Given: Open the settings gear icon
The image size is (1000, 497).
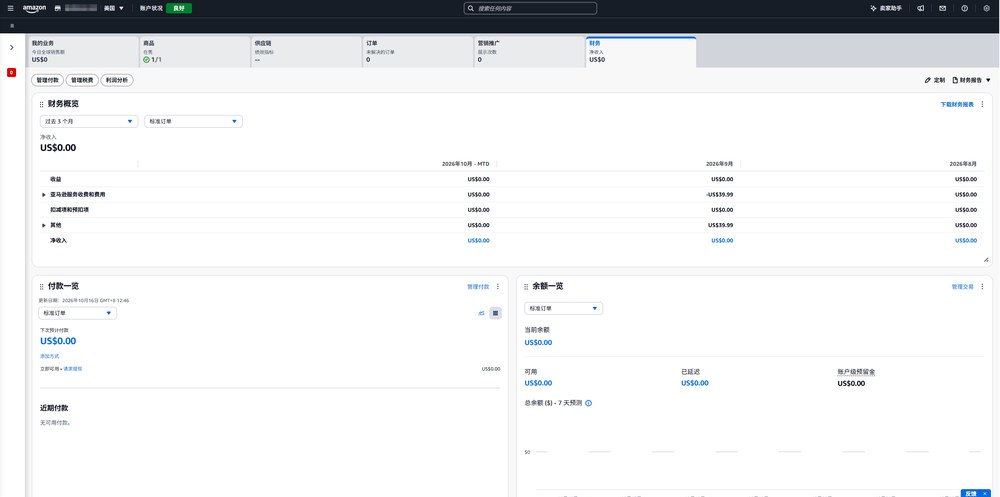Looking at the screenshot, I should pyautogui.click(x=987, y=8).
